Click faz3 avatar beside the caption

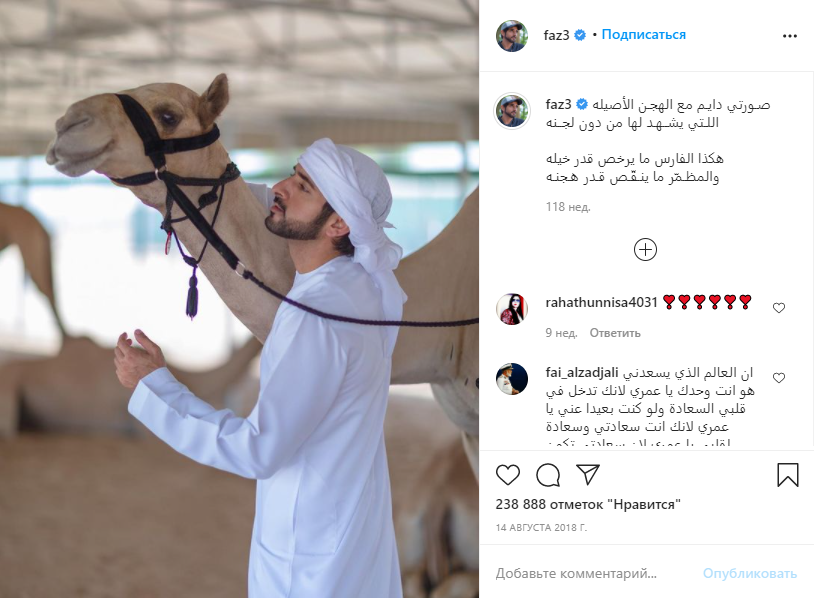click(x=512, y=111)
